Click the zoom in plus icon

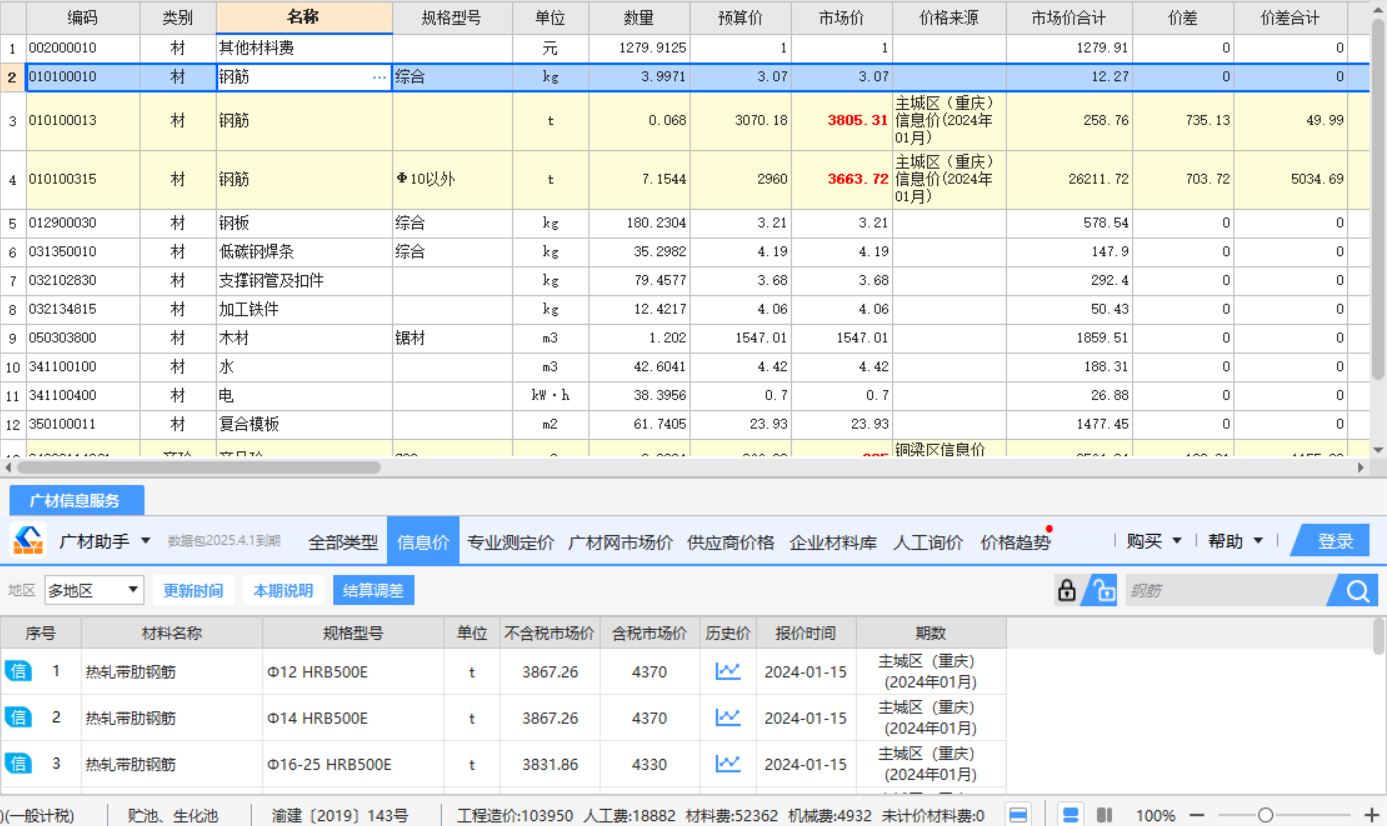(1372, 815)
